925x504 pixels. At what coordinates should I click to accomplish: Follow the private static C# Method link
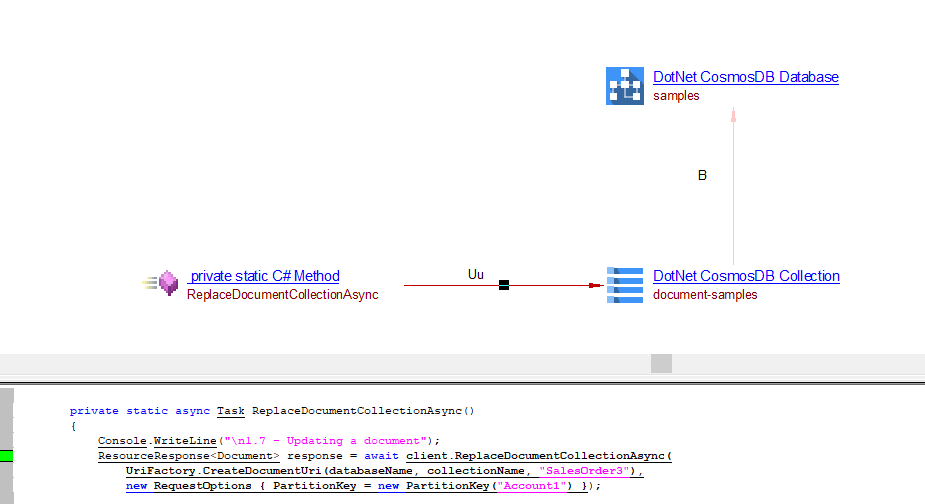tap(264, 276)
